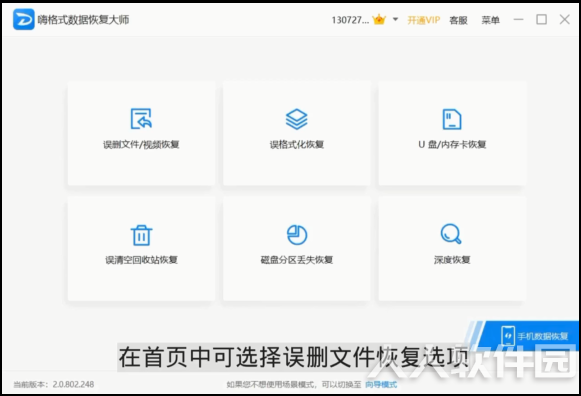This screenshot has width=581, height=396.
Task: Select the 磁盘分区丢失恢复 pie icon
Action: coord(297,234)
